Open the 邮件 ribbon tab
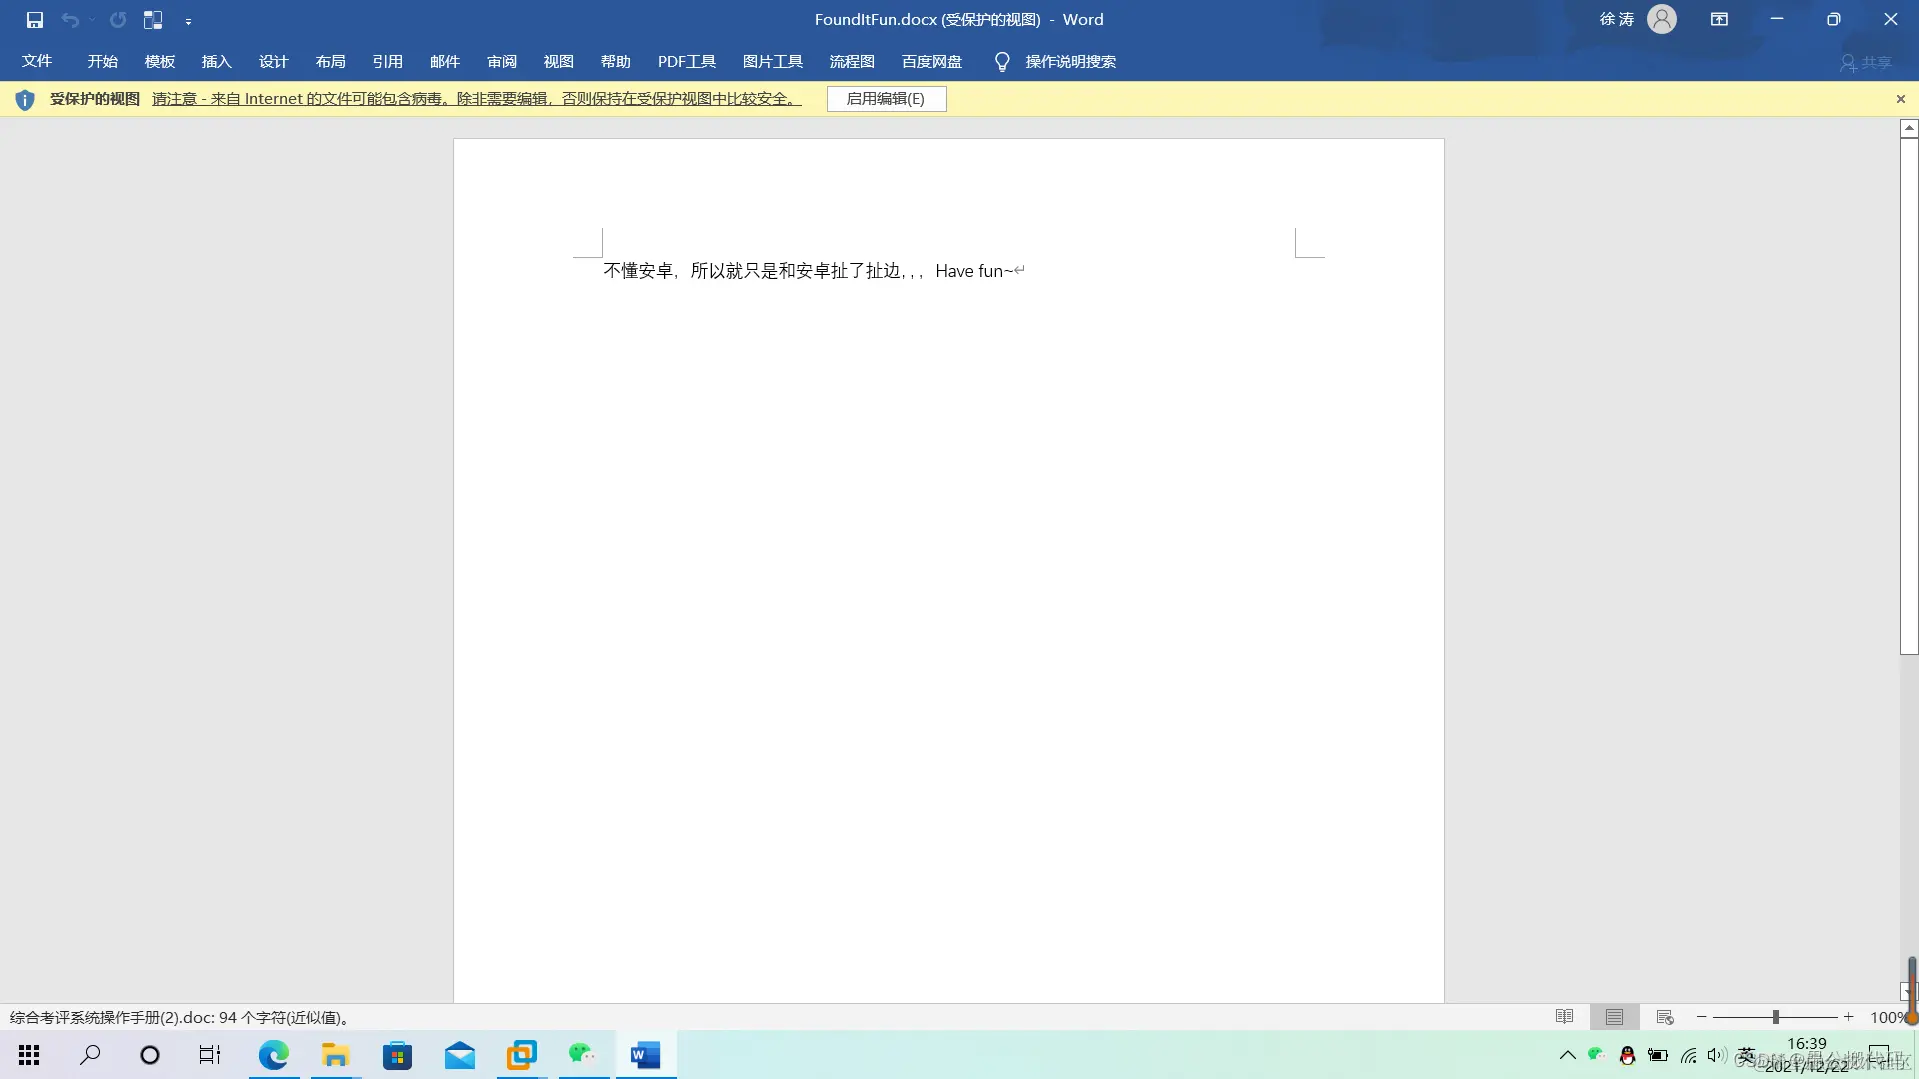The image size is (1919, 1079). (444, 61)
